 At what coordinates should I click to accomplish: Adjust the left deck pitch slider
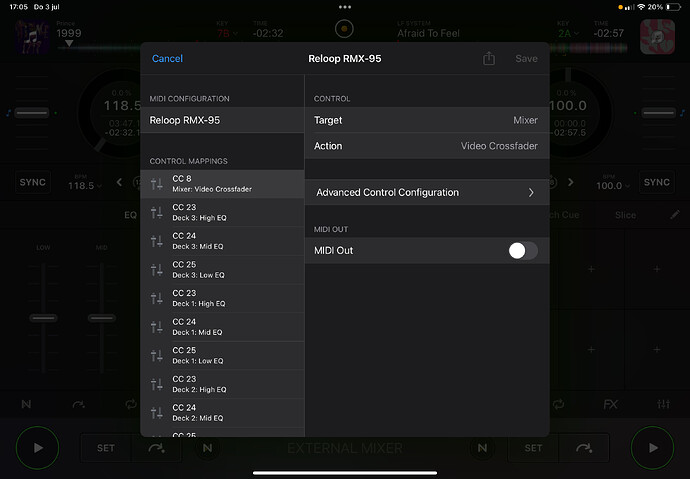pos(32,113)
